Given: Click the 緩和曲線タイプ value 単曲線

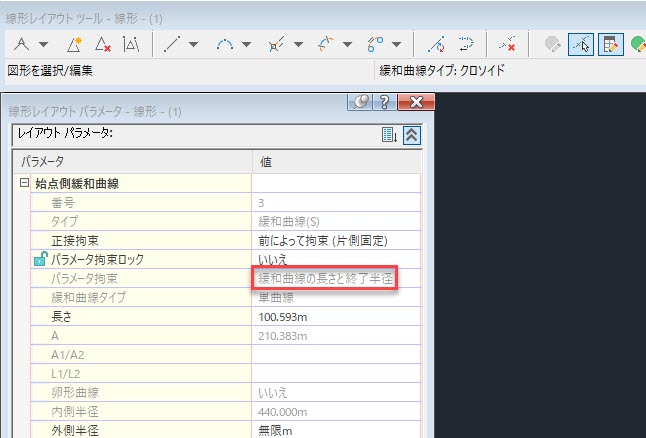Looking at the screenshot, I should tap(276, 297).
